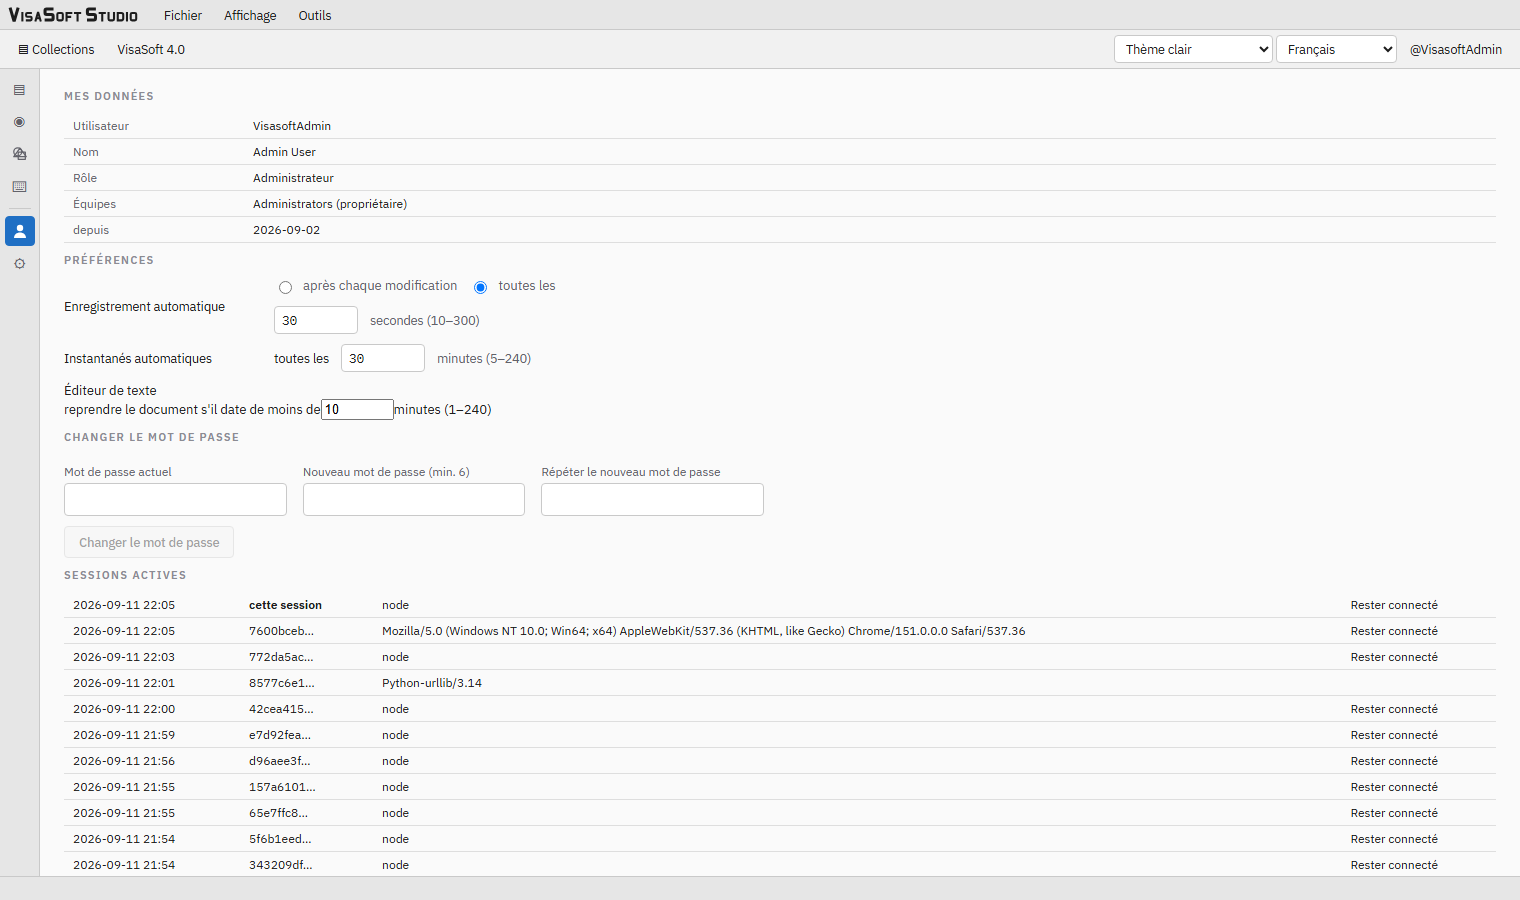Click the text editor resume minutes field
The height and width of the screenshot is (900, 1520).
pyautogui.click(x=357, y=409)
